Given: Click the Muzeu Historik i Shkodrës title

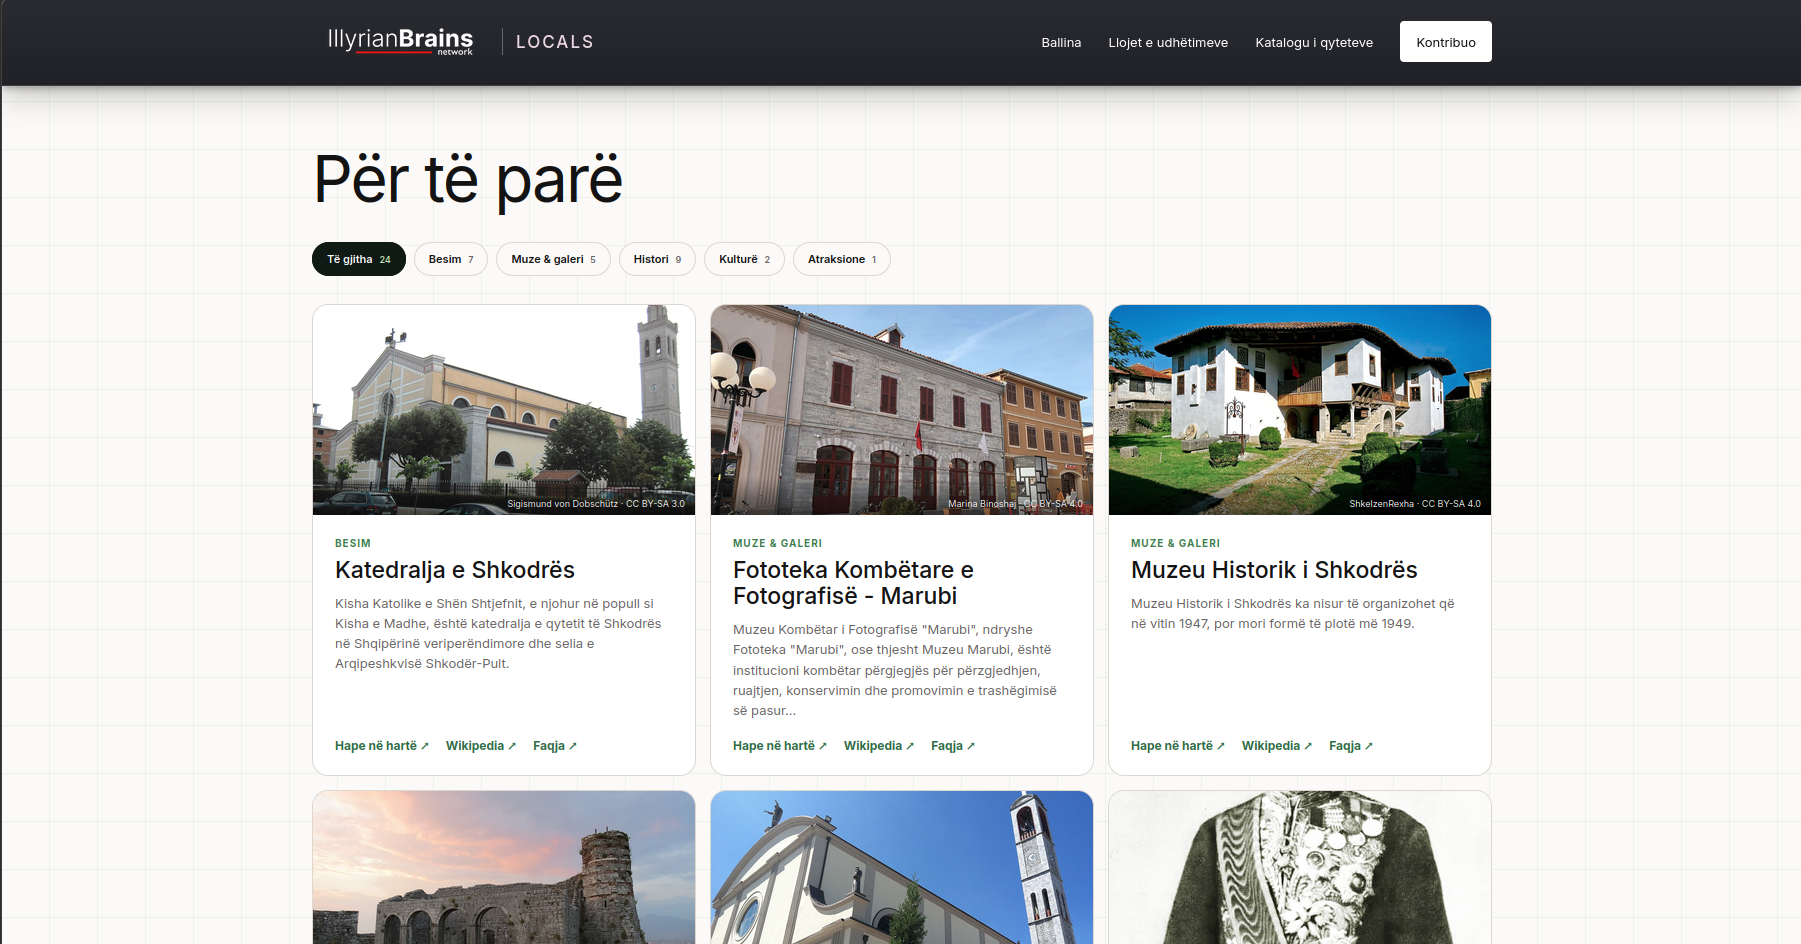Looking at the screenshot, I should pos(1274,570).
